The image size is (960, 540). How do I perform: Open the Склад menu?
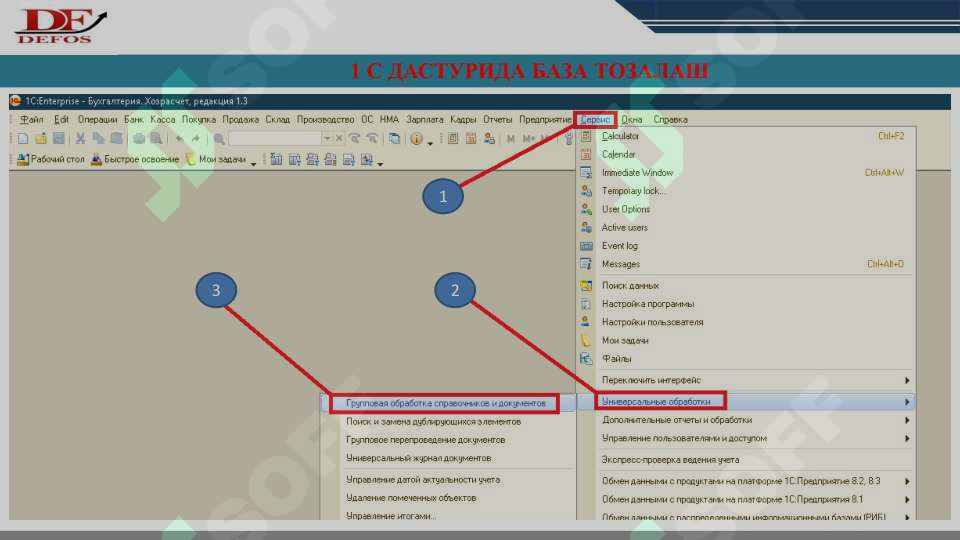(x=277, y=119)
